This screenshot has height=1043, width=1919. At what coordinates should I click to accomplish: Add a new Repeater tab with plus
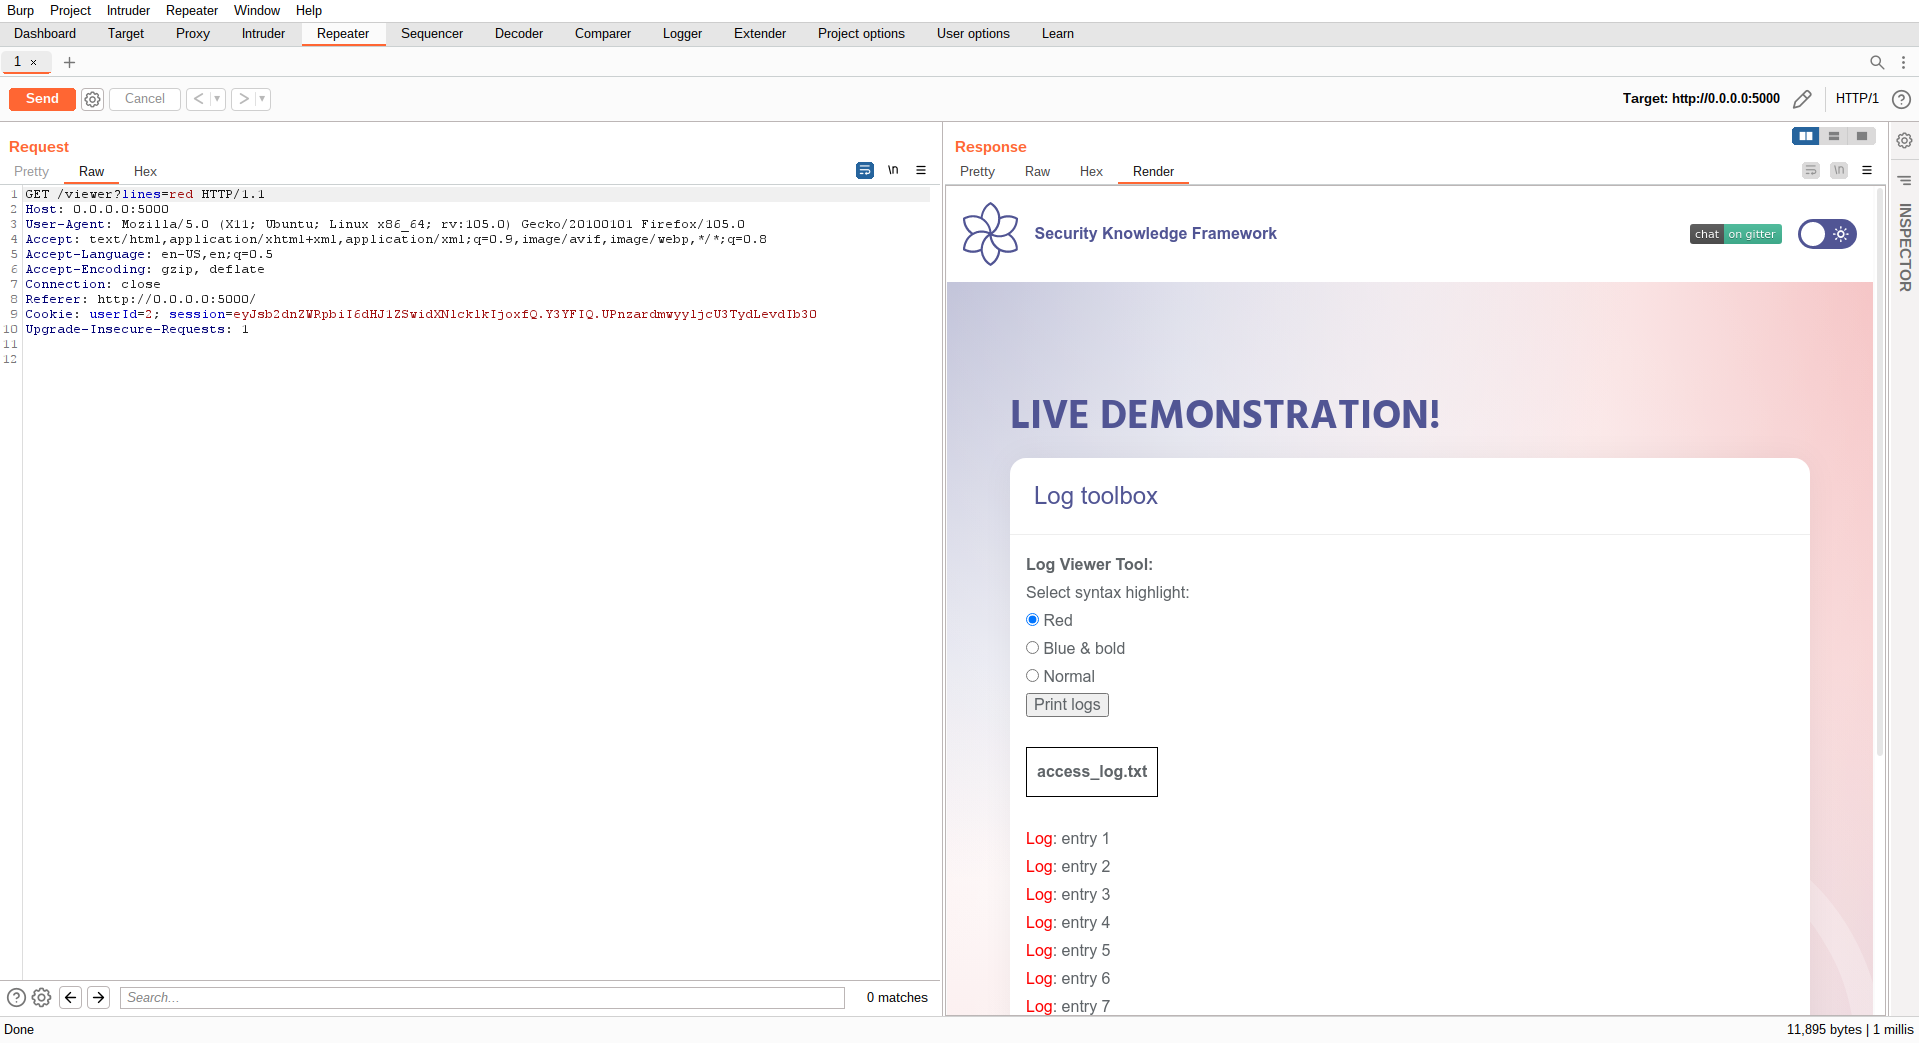pos(69,62)
